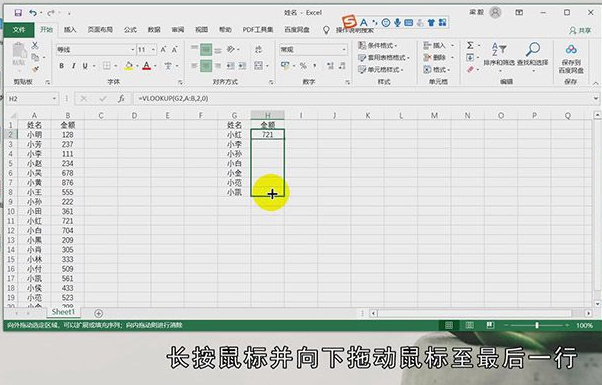This screenshot has height=385, width=602.
Task: Switch to the 页面布局 tab
Action: (100, 30)
